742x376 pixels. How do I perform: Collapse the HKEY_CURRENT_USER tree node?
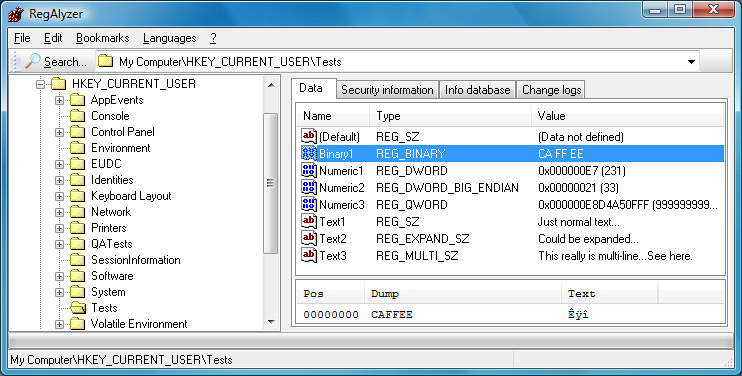tap(41, 84)
